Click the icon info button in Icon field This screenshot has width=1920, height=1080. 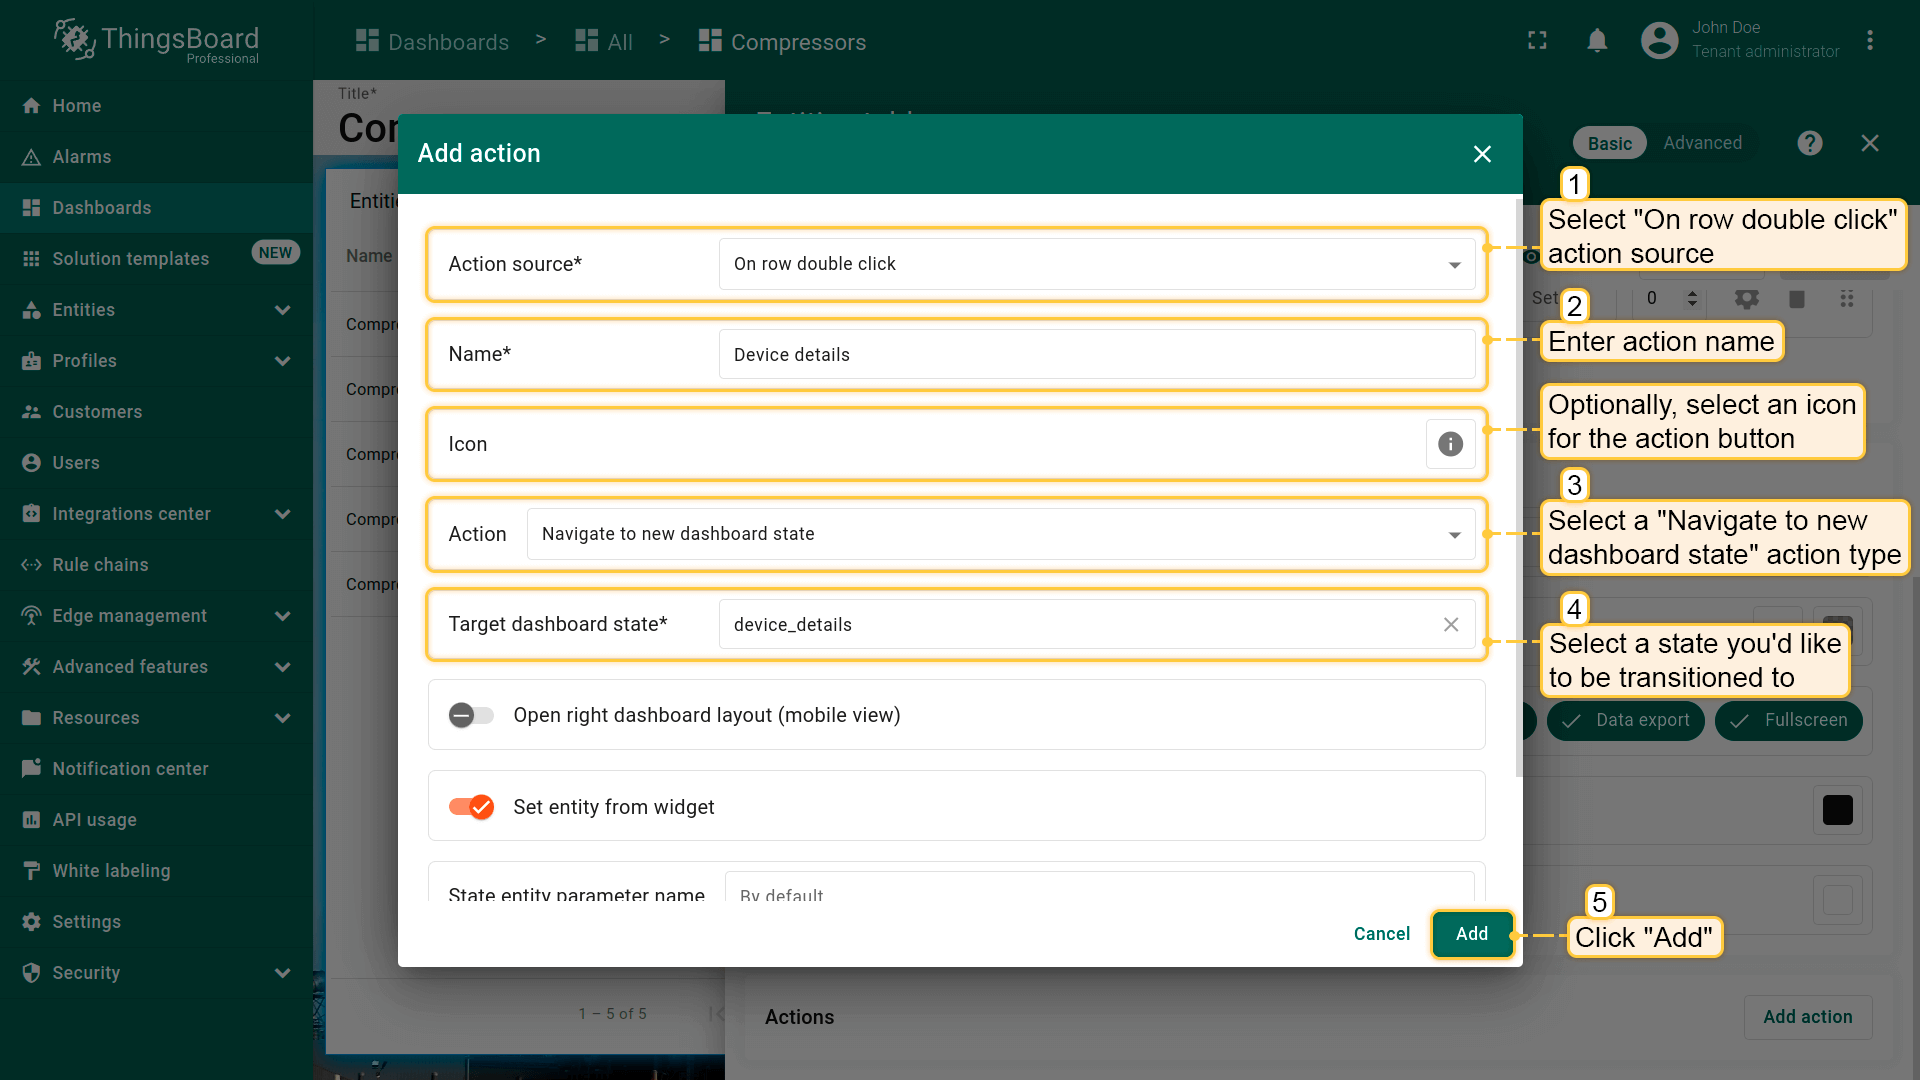pos(1450,444)
